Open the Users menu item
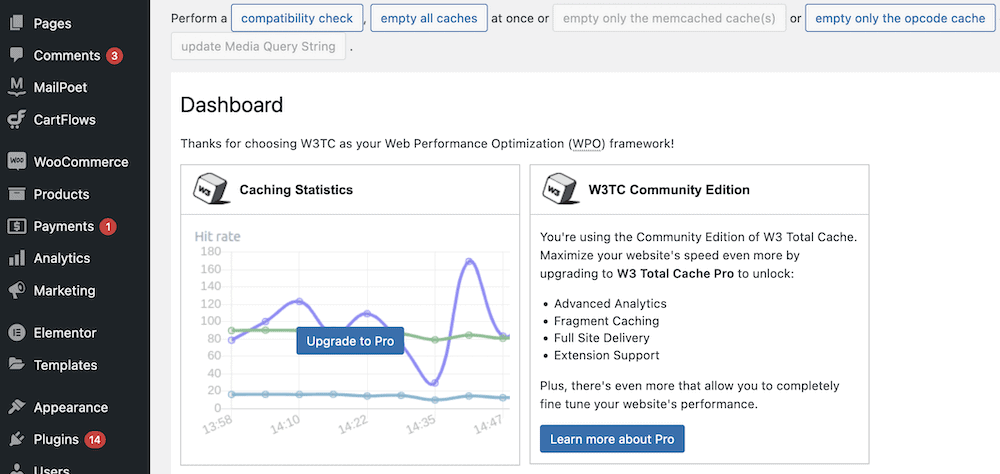The width and height of the screenshot is (1000, 474). coord(51,470)
